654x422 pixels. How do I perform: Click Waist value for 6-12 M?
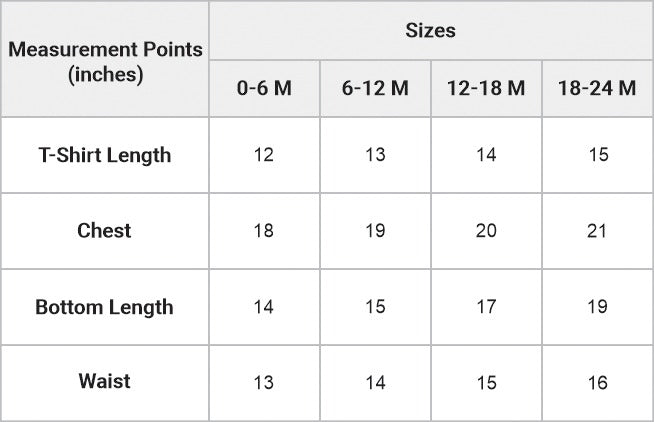(x=375, y=382)
